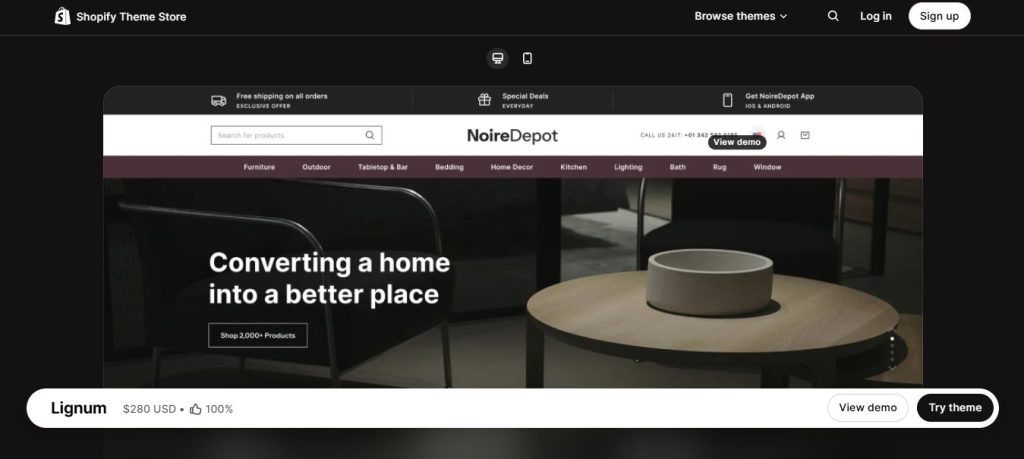Expand the Browse themes dropdown
Screen dimensions: 1024x459
click(x=741, y=16)
